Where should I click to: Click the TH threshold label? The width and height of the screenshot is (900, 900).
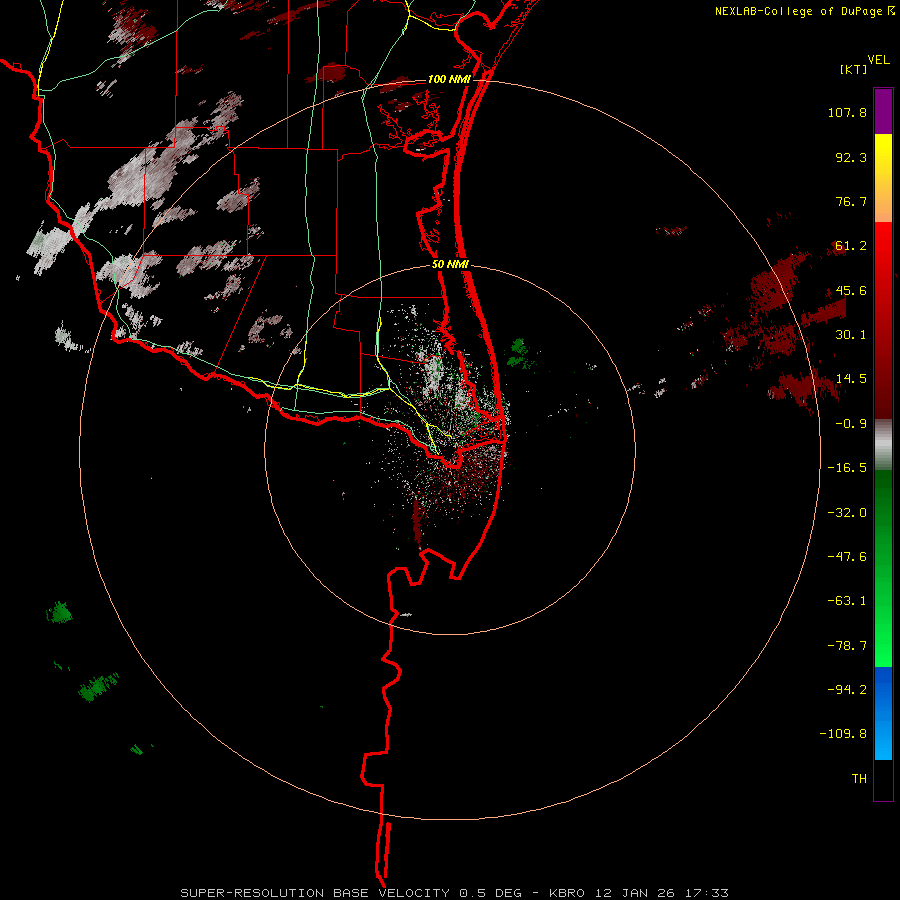click(859, 779)
